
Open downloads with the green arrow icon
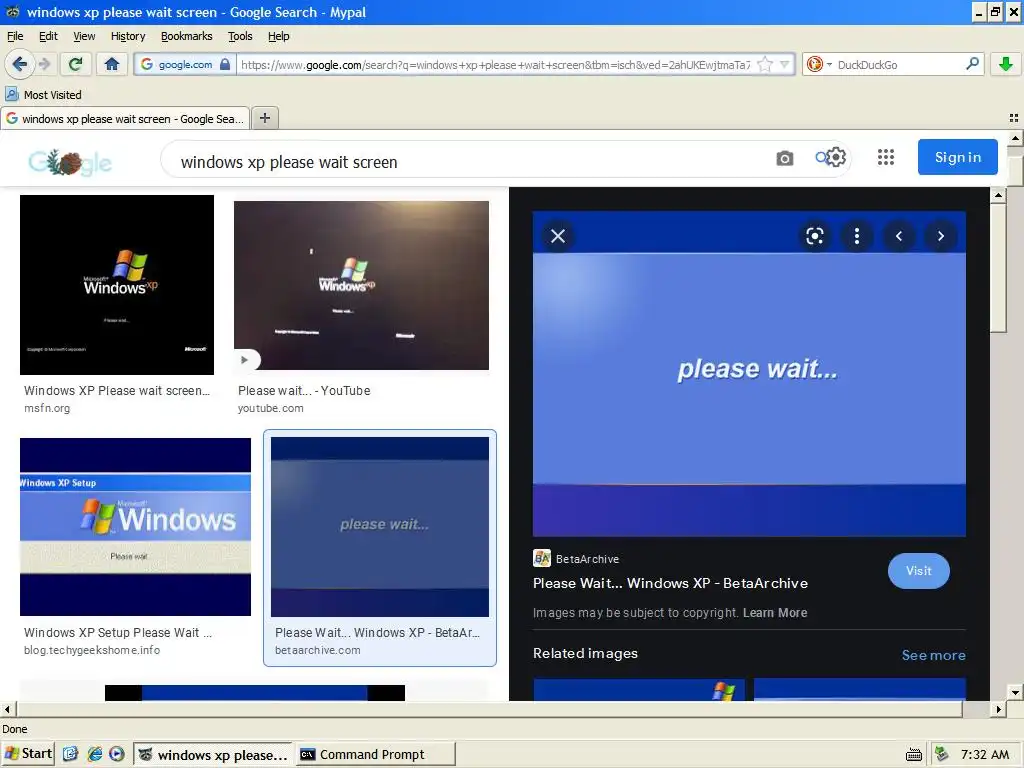[1006, 64]
